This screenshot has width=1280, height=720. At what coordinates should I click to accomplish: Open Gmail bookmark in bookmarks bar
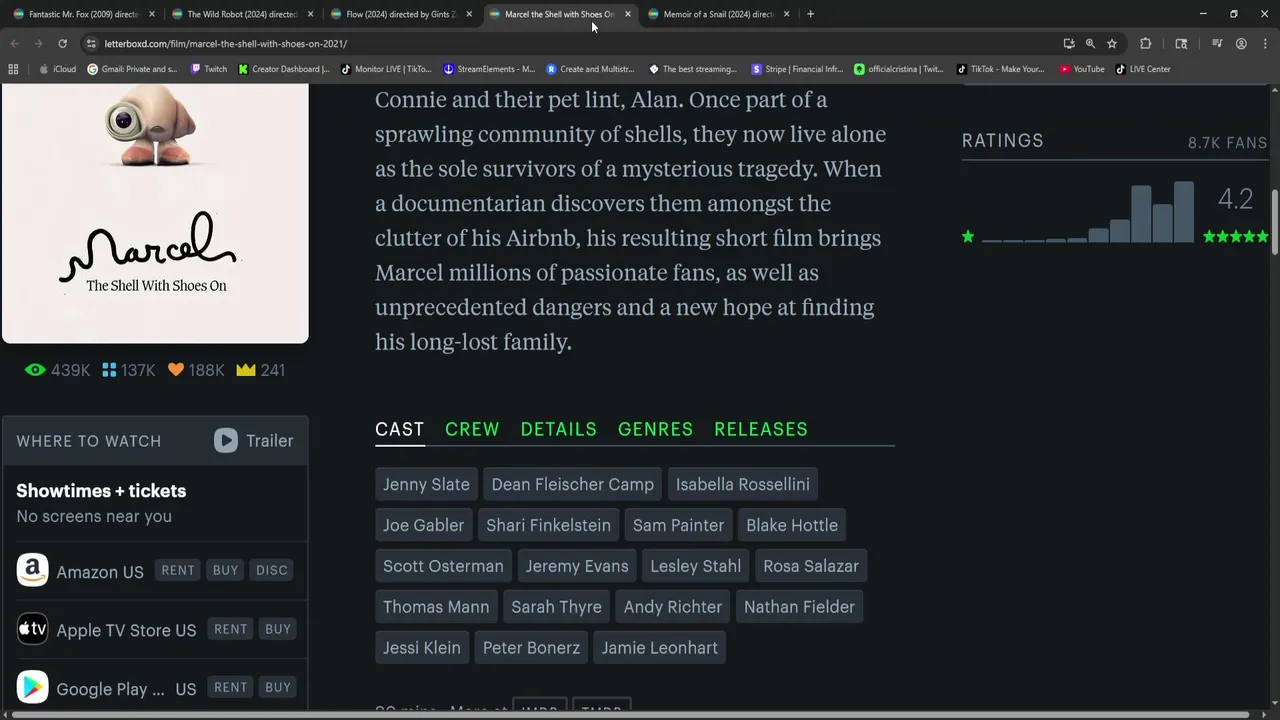pyautogui.click(x=132, y=69)
